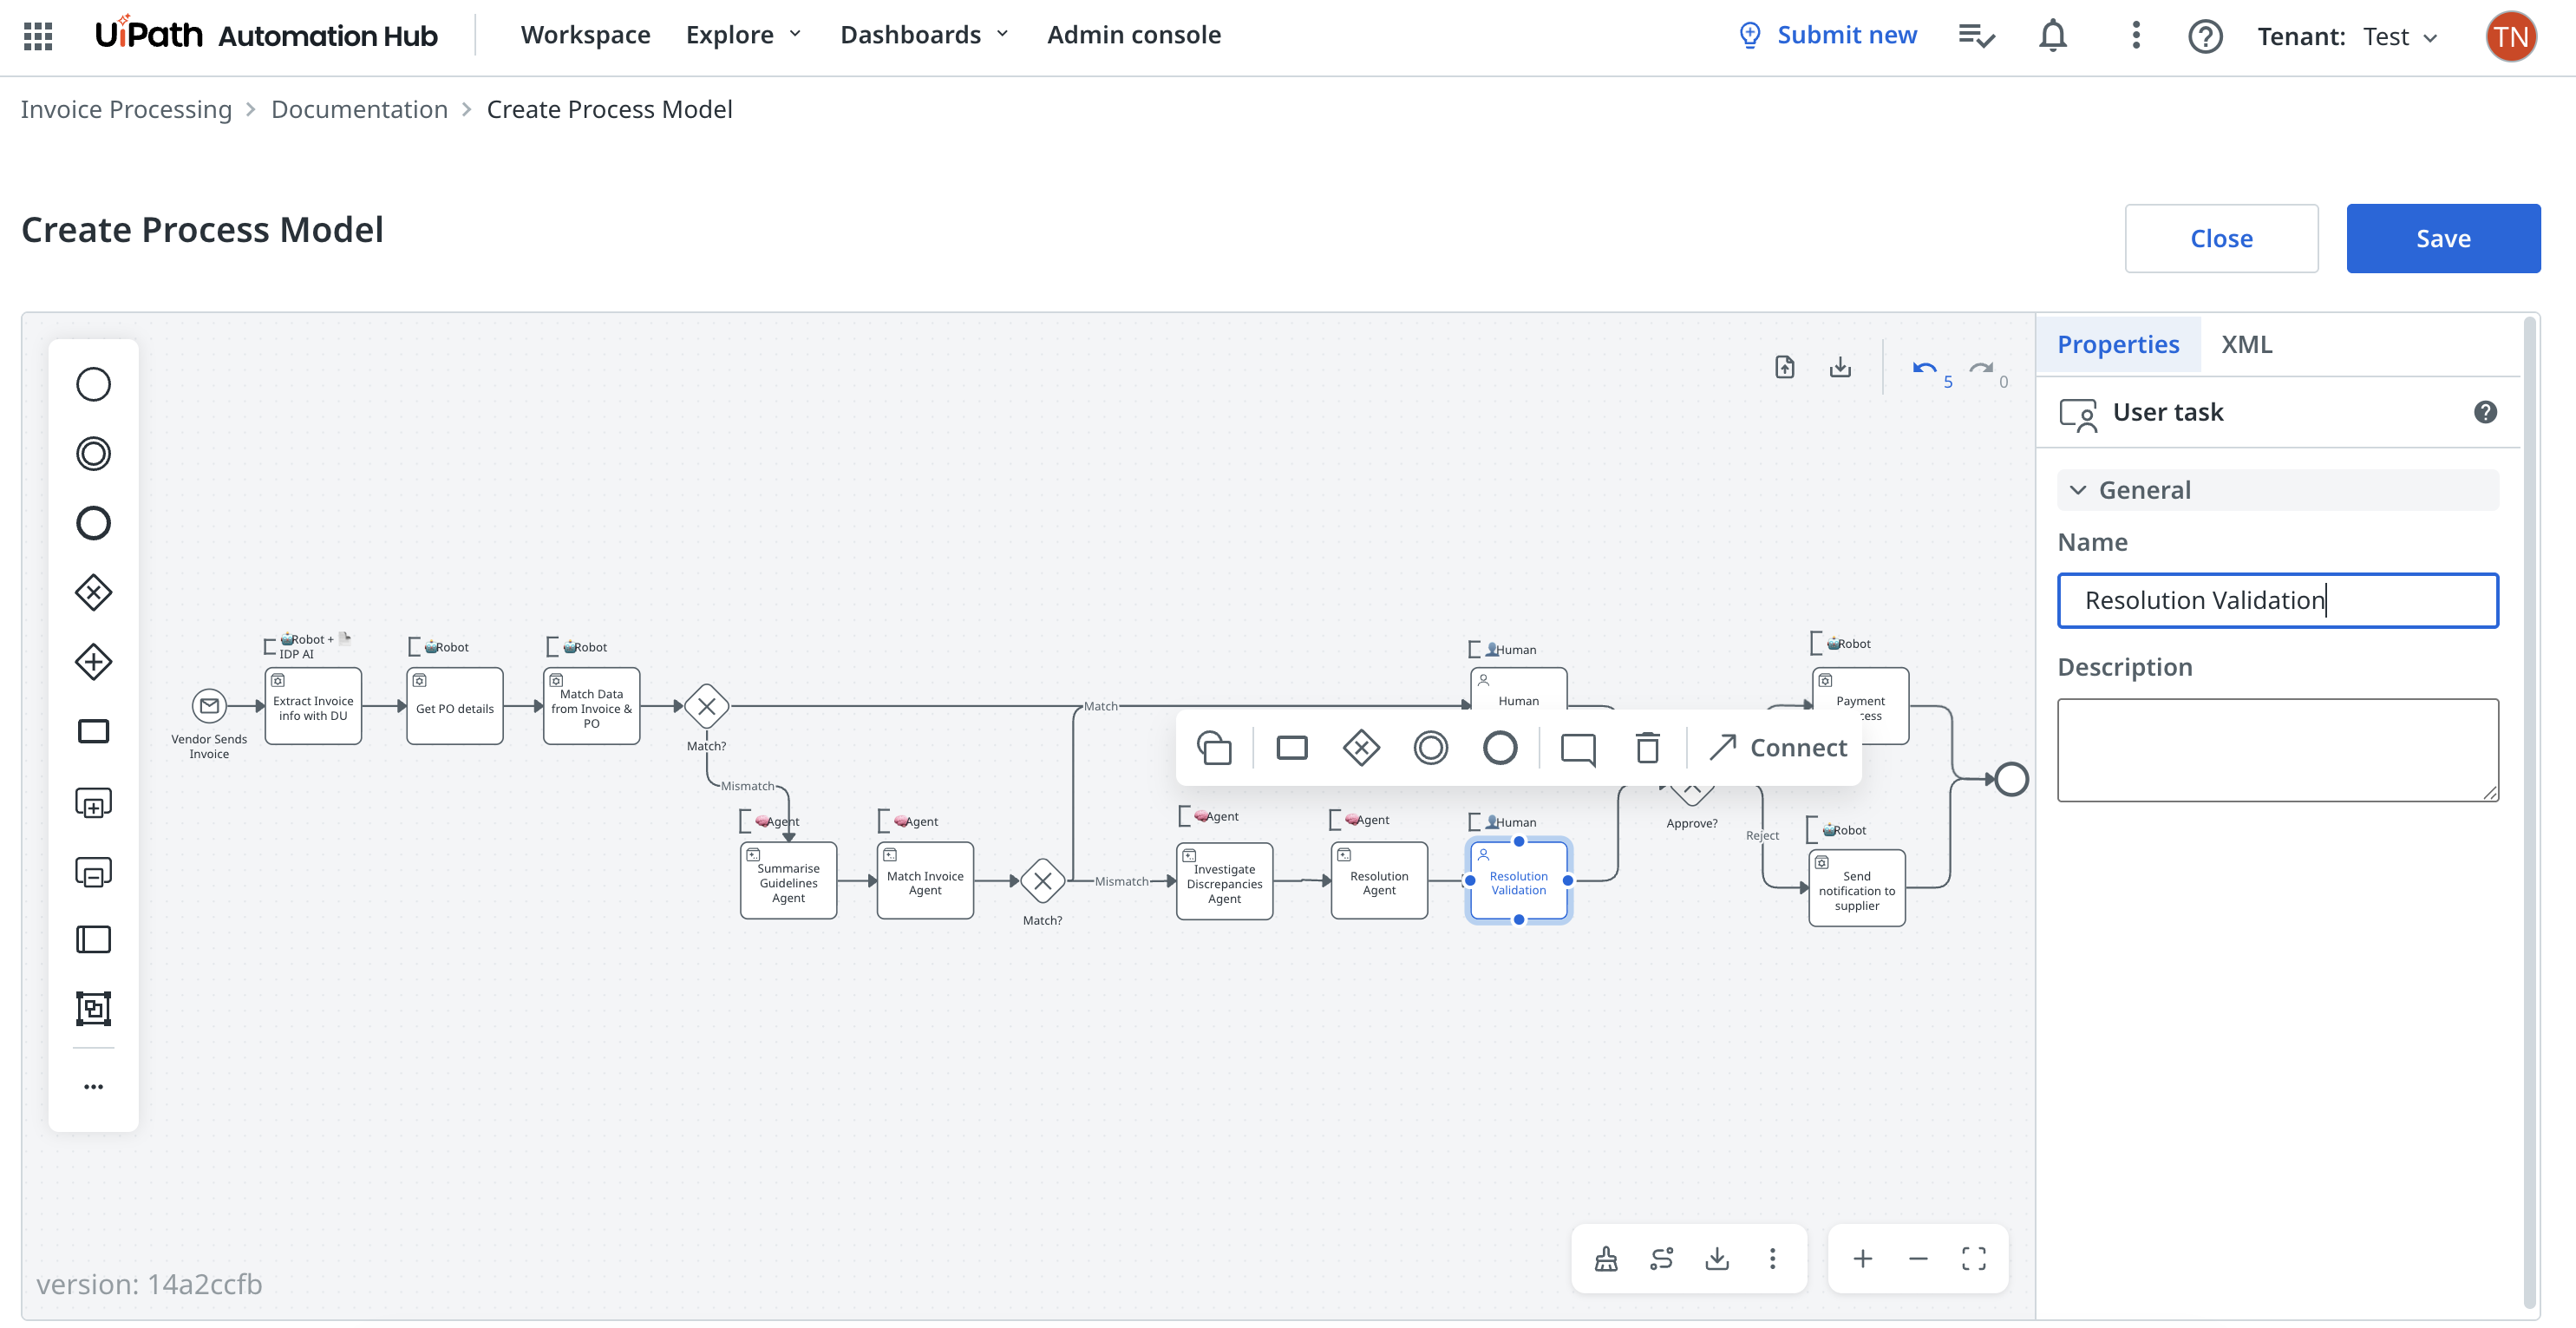The height and width of the screenshot is (1328, 2576).
Task: Zoom out on the canvas
Action: pyautogui.click(x=1918, y=1258)
